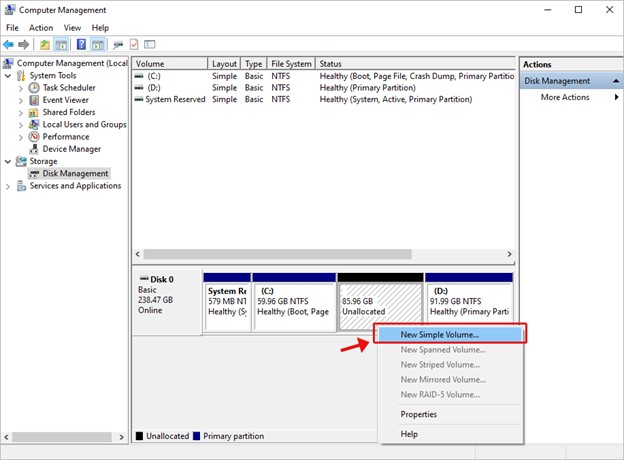
Task: Select the System Reserved volume row
Action: (324, 99)
